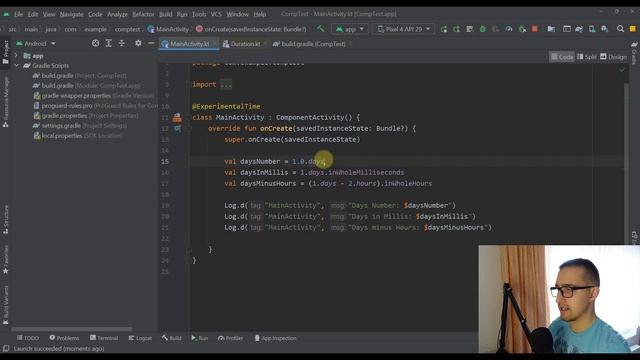Open the Refactor menu

(x=143, y=14)
